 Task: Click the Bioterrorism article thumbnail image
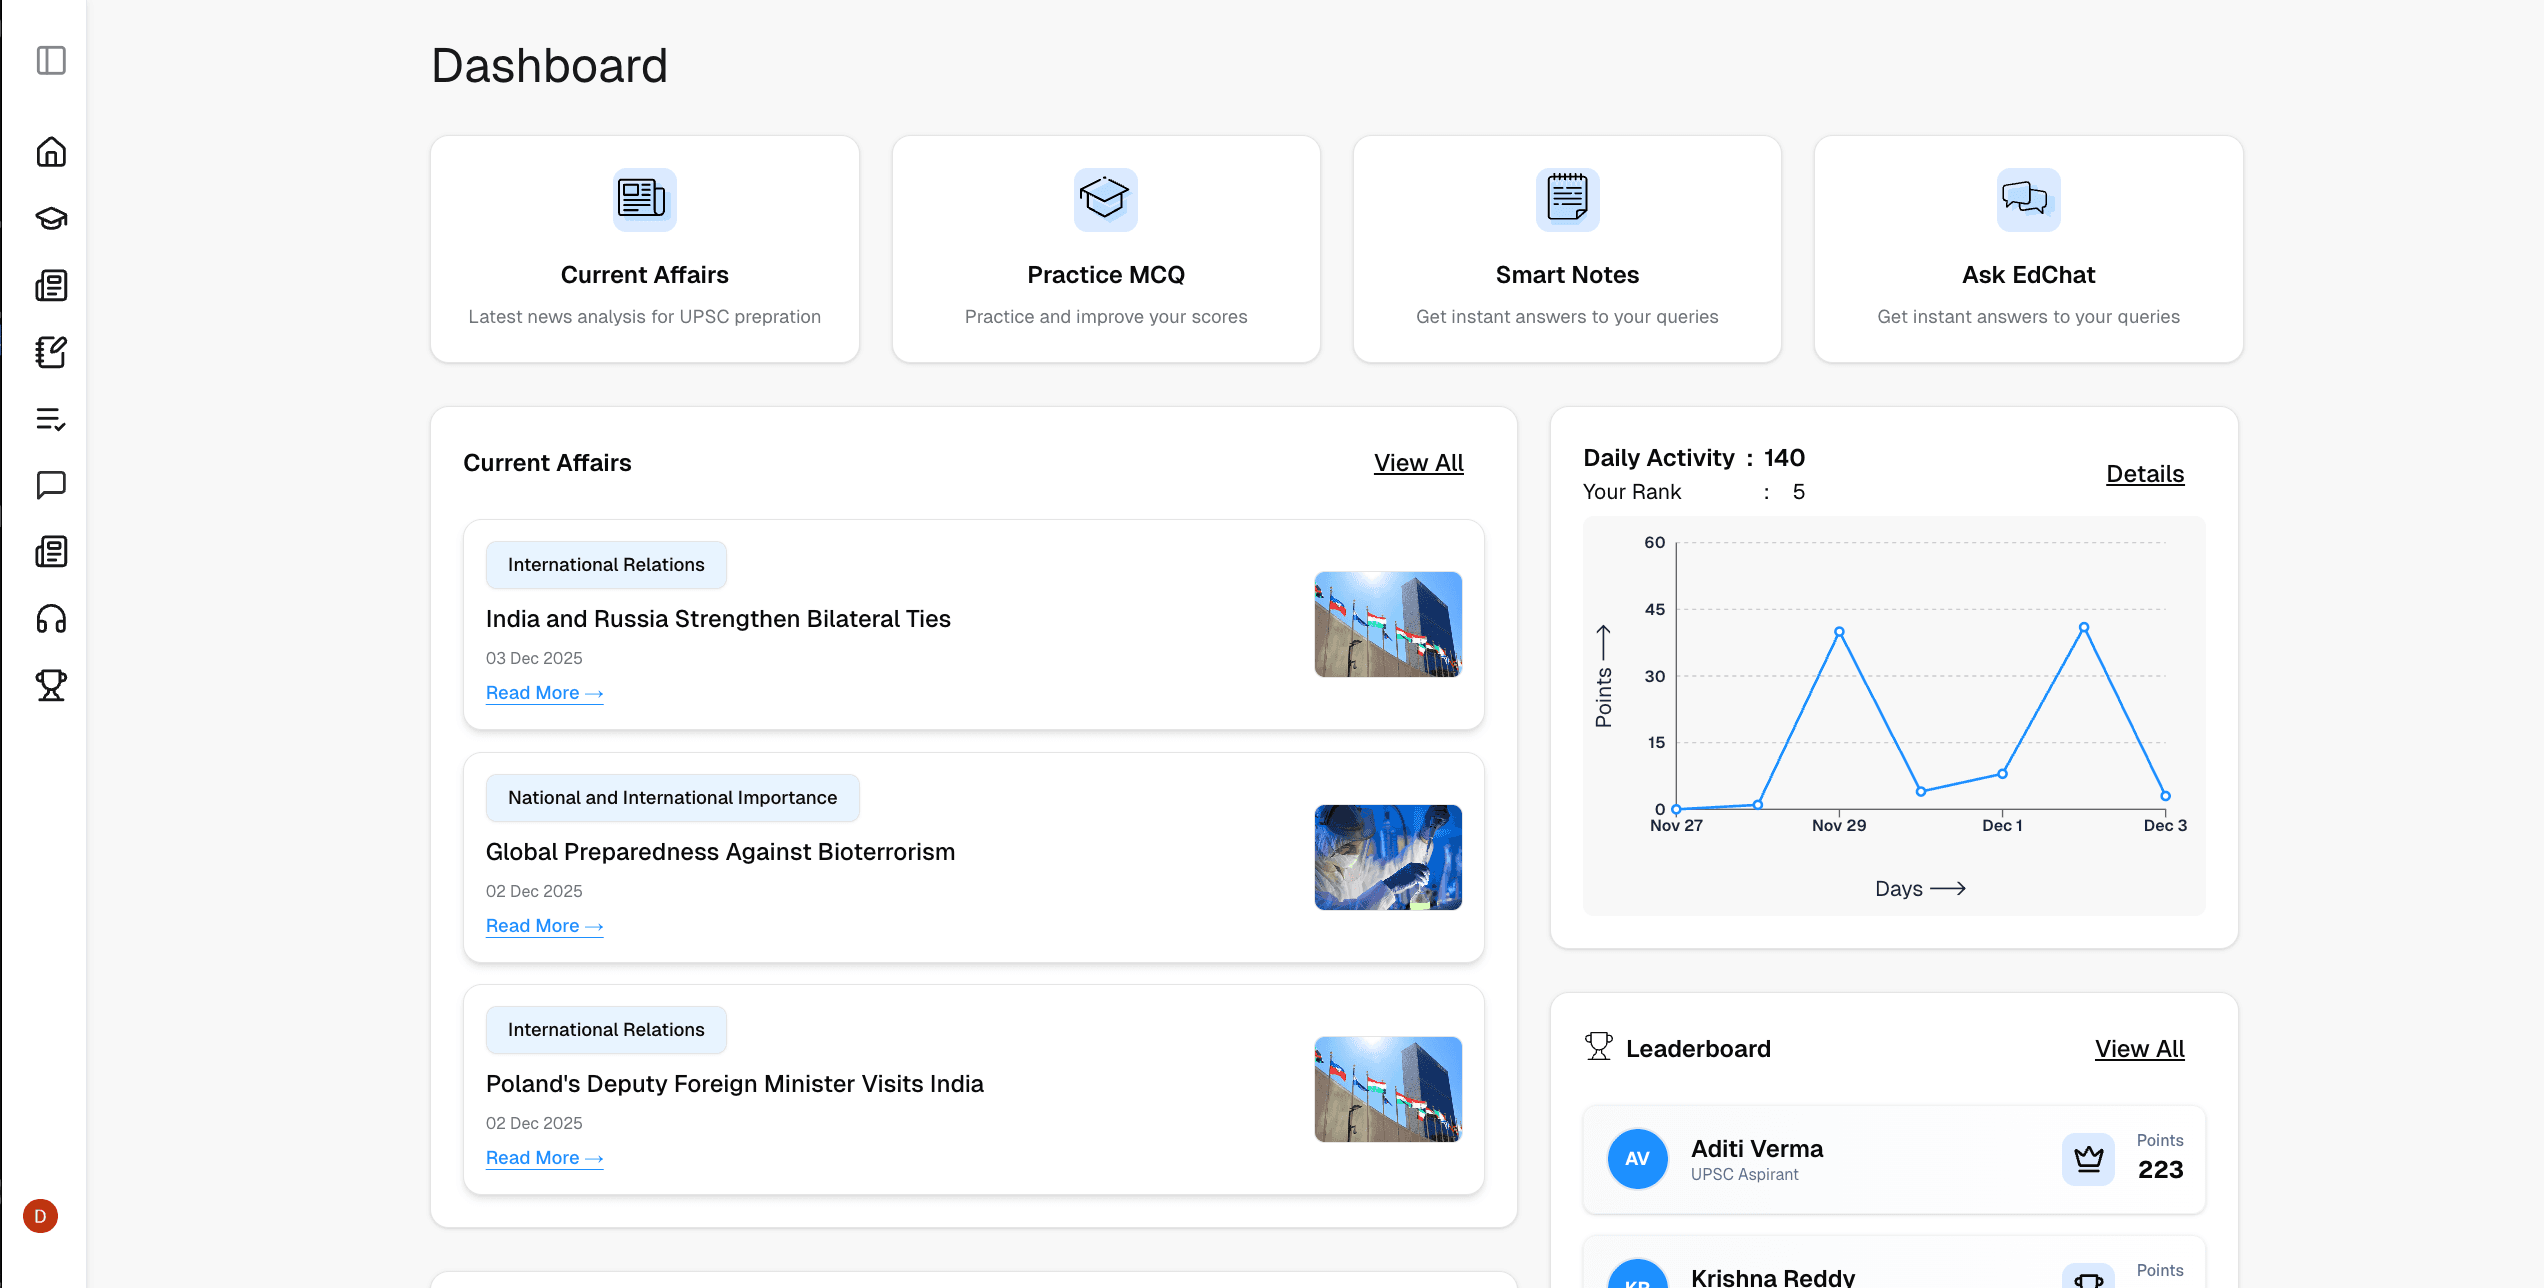pyautogui.click(x=1388, y=857)
